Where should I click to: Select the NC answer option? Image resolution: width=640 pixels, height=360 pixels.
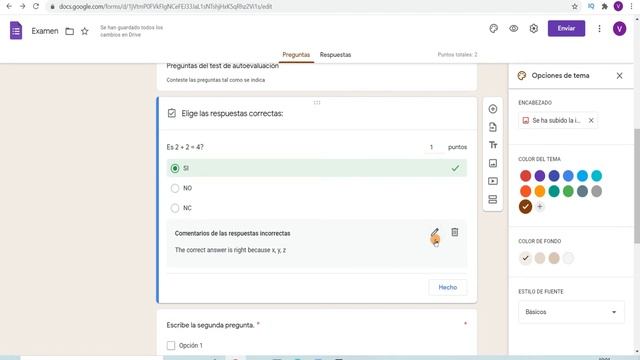(x=175, y=208)
